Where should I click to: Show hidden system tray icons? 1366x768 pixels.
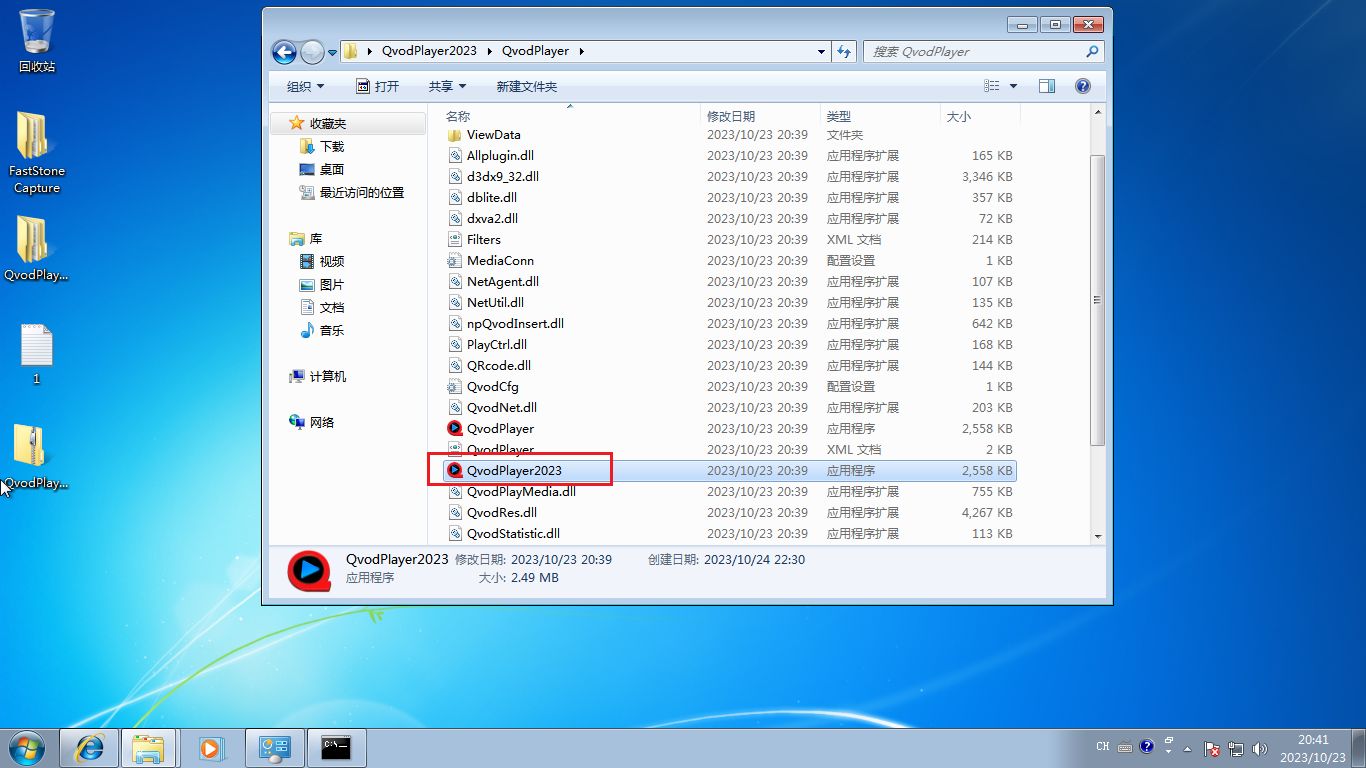1187,747
